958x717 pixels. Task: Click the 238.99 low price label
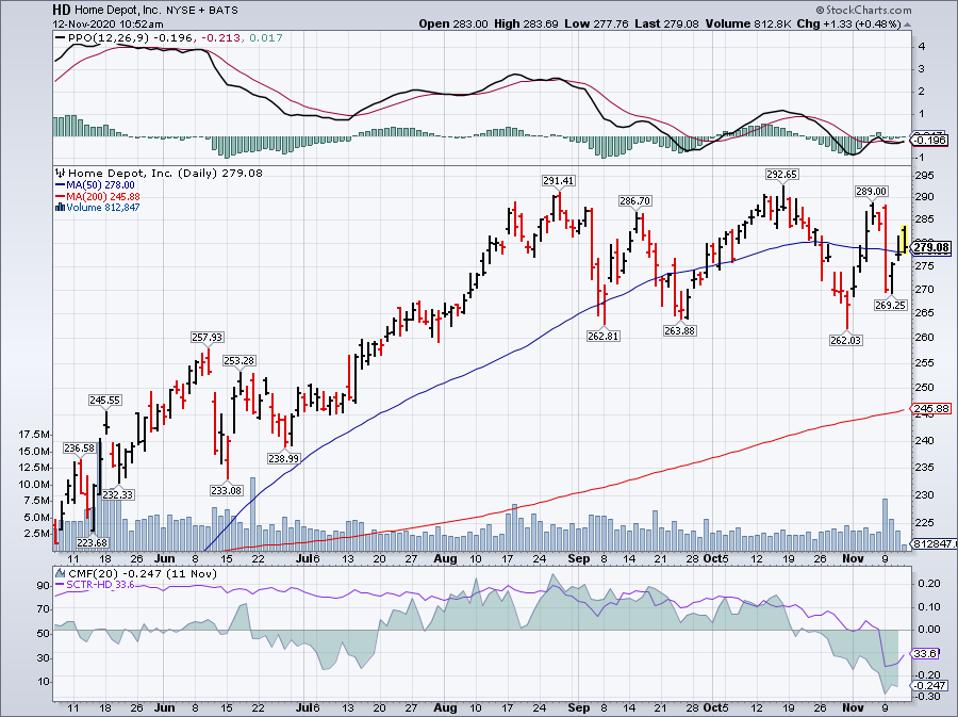click(283, 458)
